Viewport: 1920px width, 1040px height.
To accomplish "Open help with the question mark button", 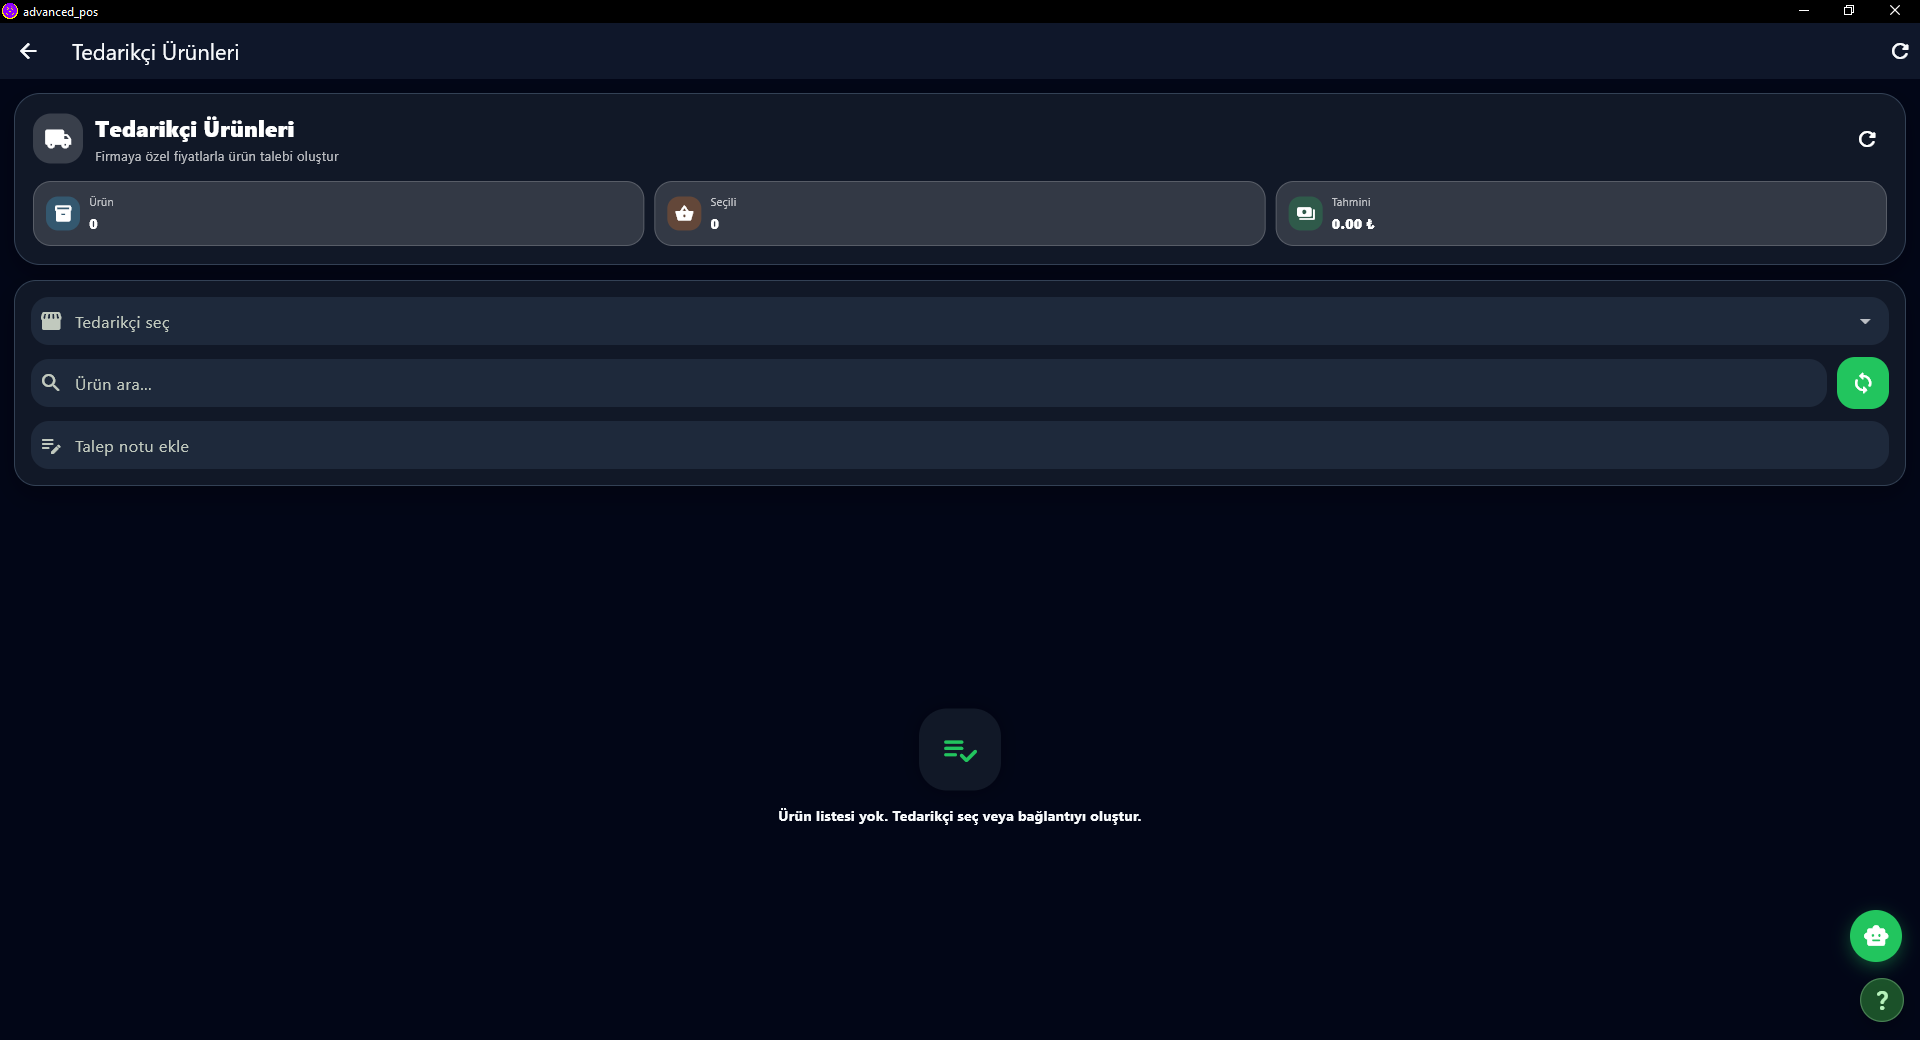I will [1882, 1000].
